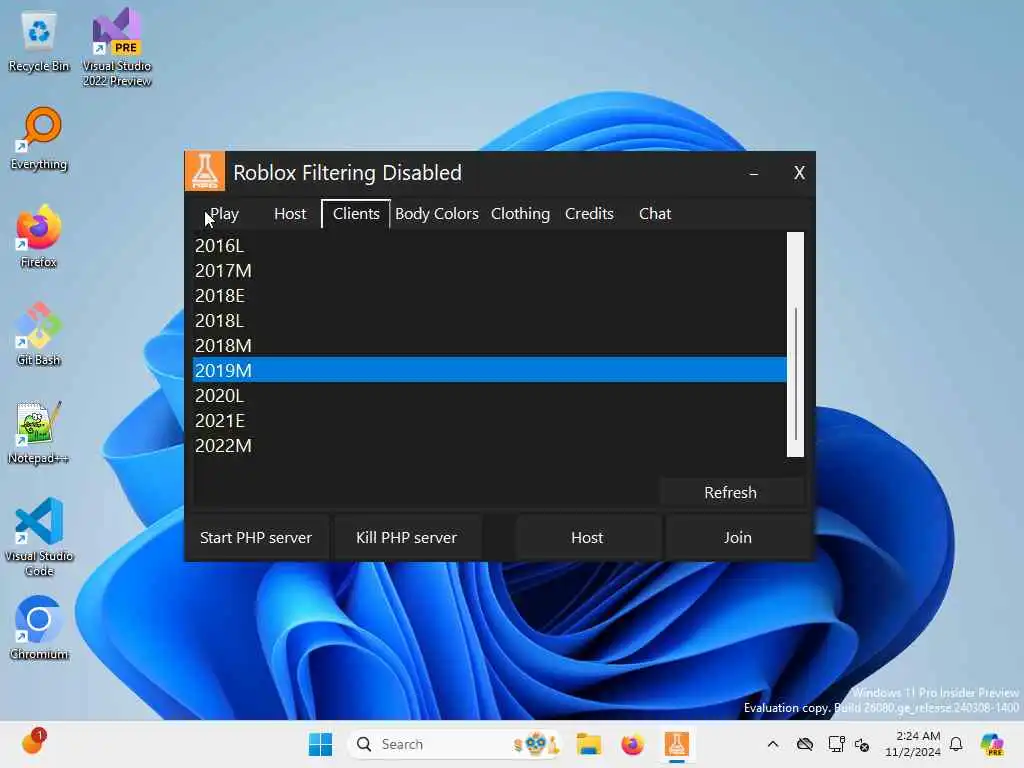Select the highlighted 2019M client
This screenshot has height=768, width=1024.
tap(489, 370)
